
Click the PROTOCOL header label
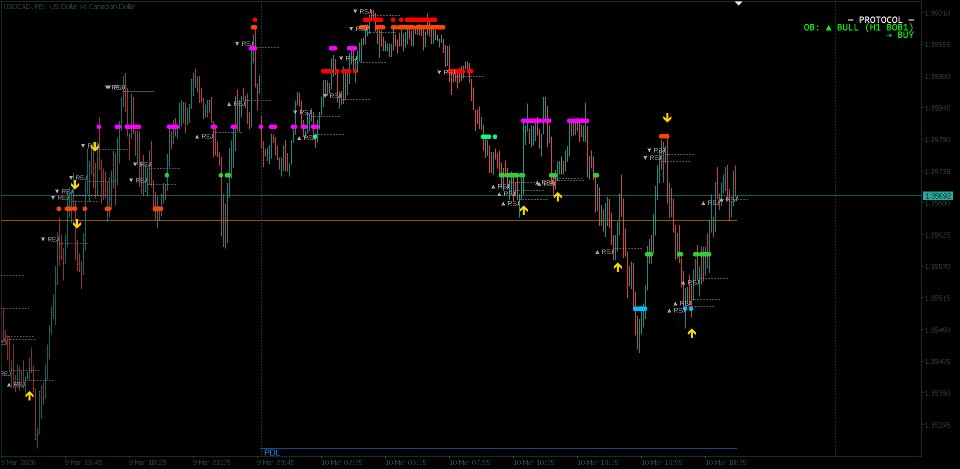[x=880, y=20]
